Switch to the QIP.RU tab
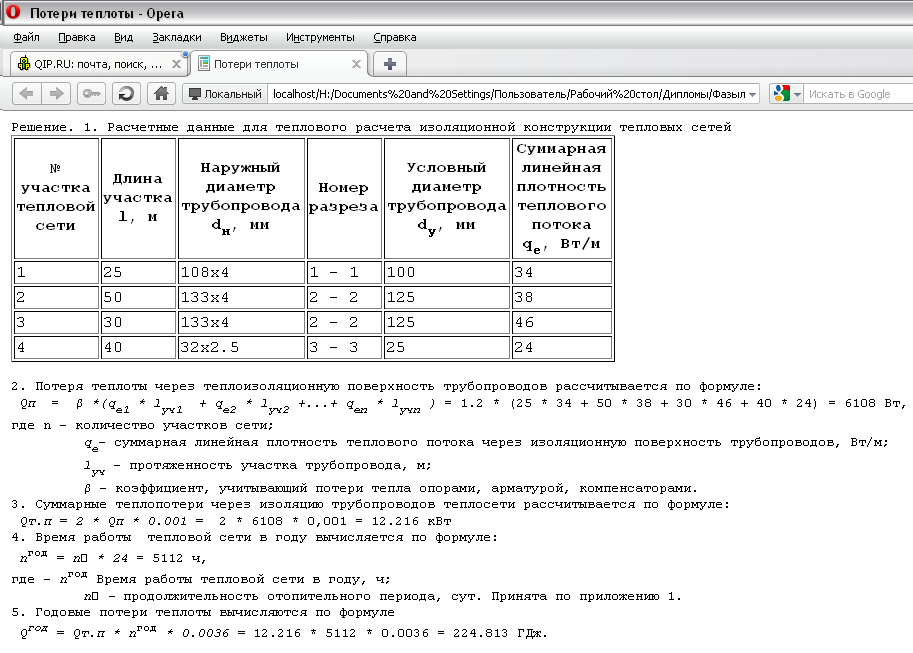The width and height of the screenshot is (913, 653). pyautogui.click(x=99, y=63)
